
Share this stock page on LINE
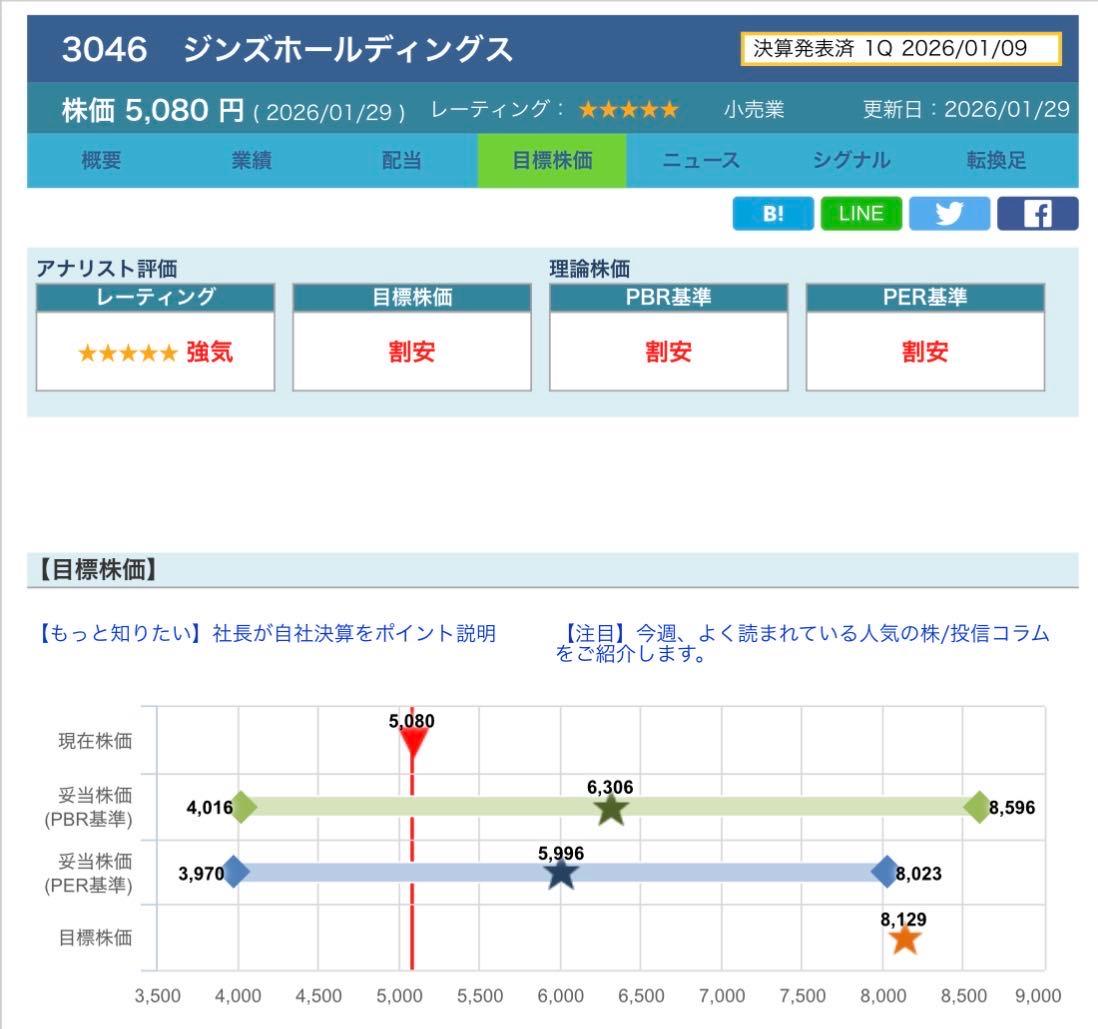(861, 212)
